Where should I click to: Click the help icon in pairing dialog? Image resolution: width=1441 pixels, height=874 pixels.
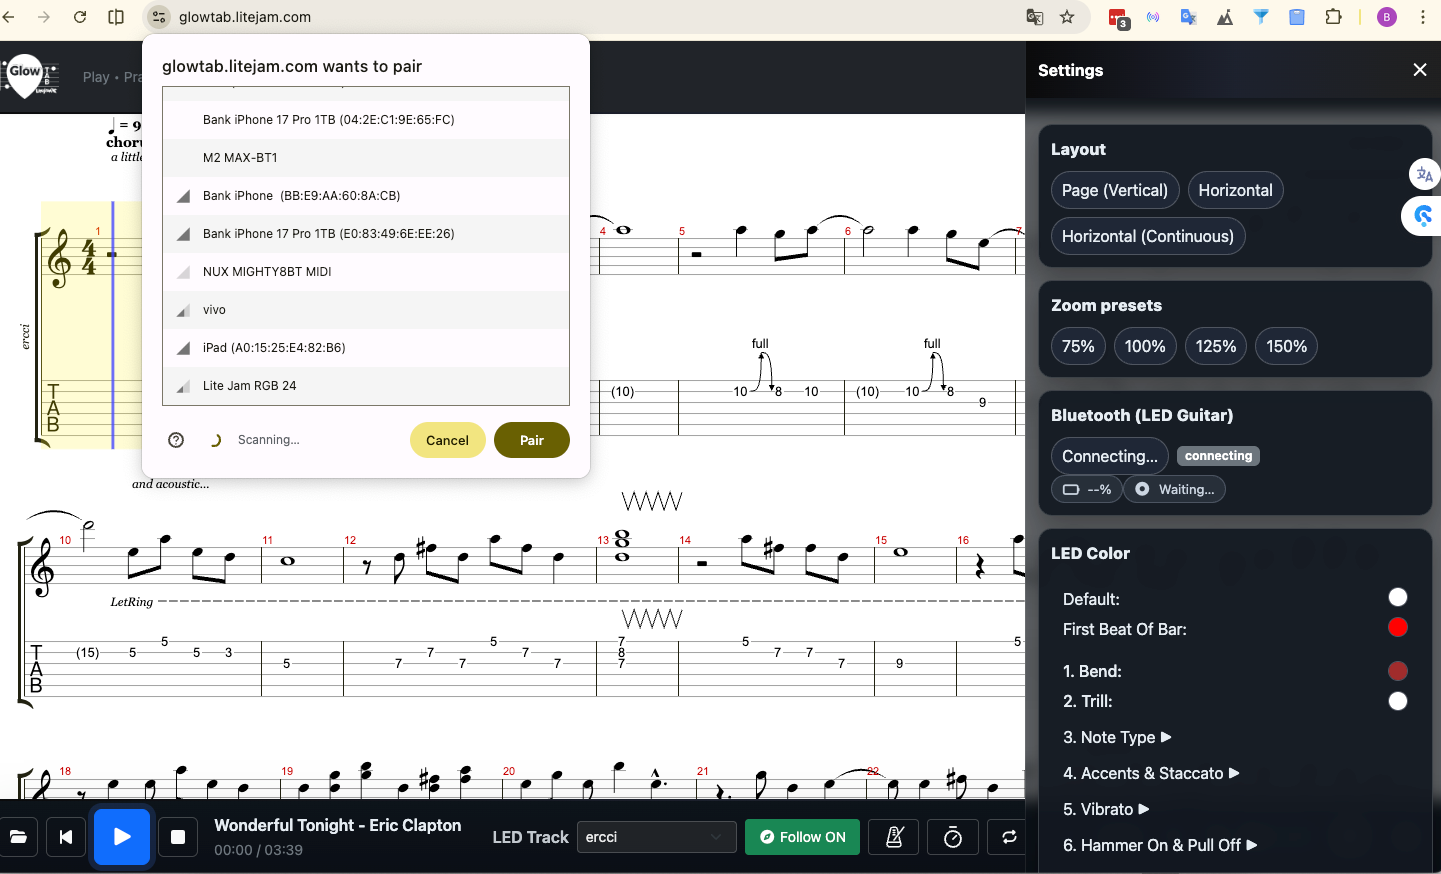point(176,440)
